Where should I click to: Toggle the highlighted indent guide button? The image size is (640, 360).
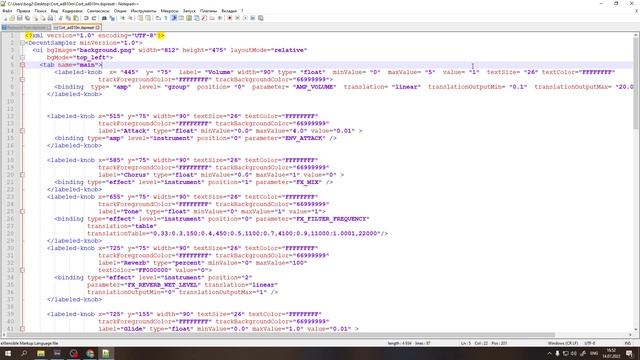tap(173, 18)
